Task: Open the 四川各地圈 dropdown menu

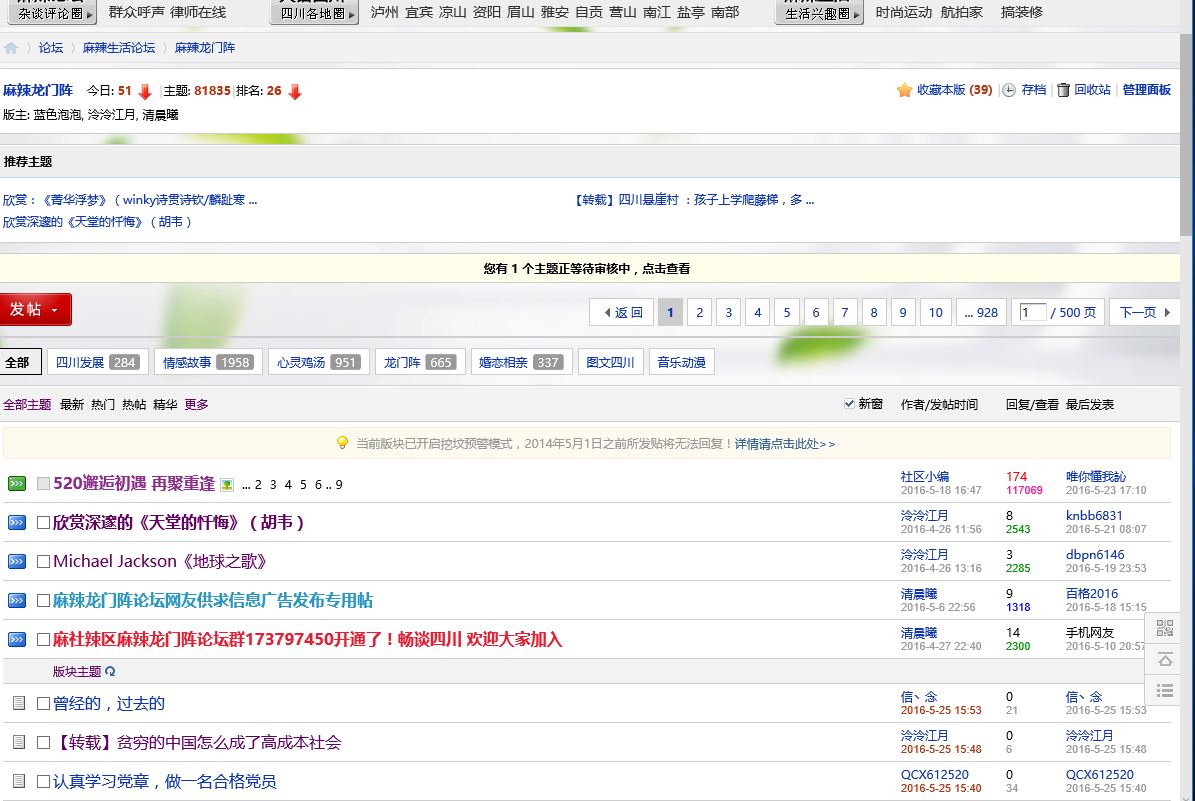Action: (x=314, y=13)
